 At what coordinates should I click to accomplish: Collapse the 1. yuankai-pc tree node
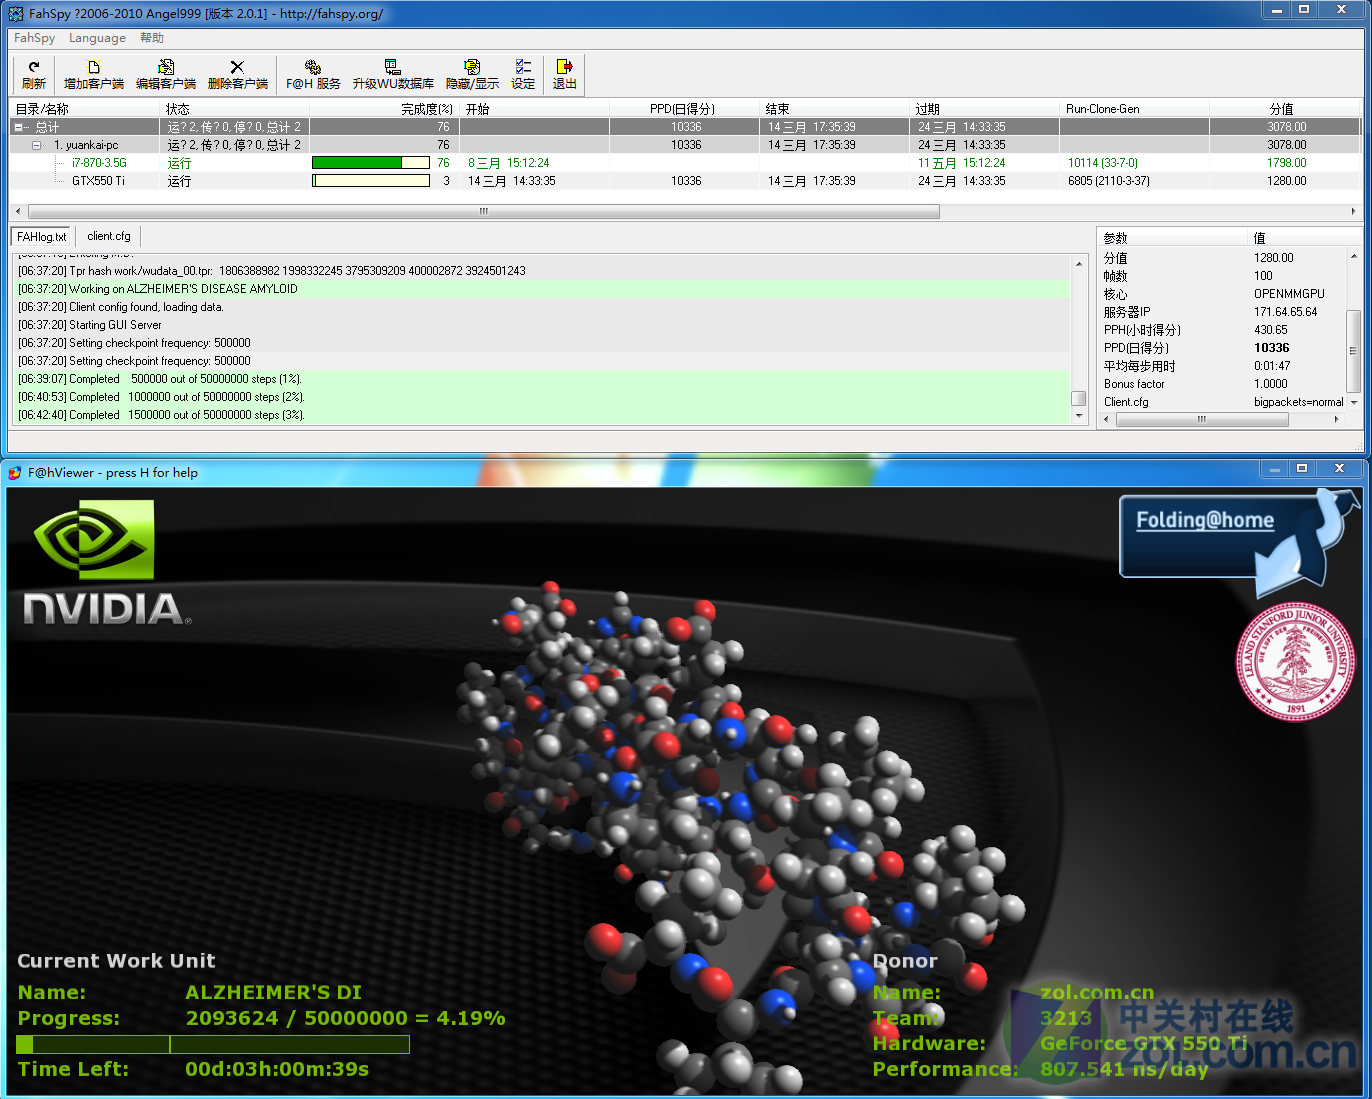click(x=36, y=145)
